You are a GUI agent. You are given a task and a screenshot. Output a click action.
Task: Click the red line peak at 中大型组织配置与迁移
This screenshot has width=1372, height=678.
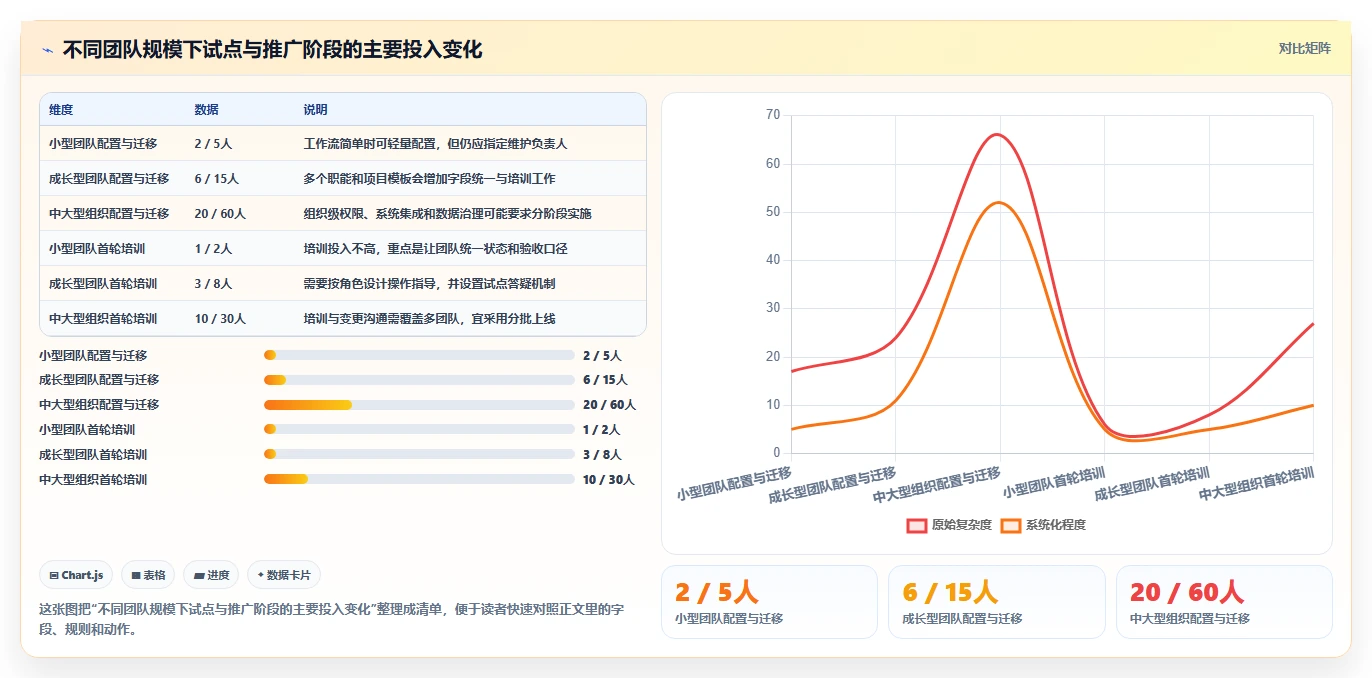pyautogui.click(x=999, y=134)
